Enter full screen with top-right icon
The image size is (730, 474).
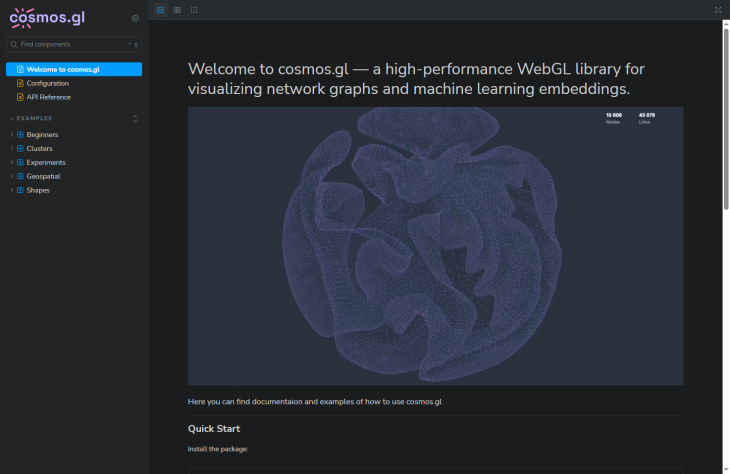point(718,10)
